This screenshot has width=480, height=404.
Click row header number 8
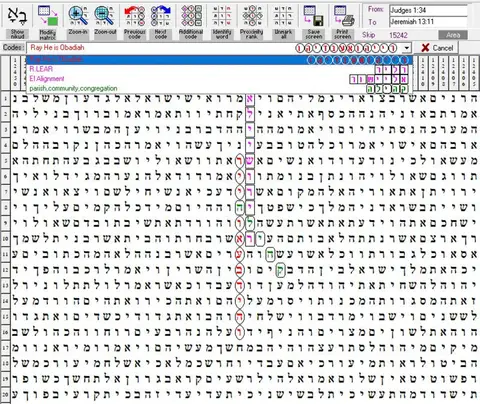point(5,207)
